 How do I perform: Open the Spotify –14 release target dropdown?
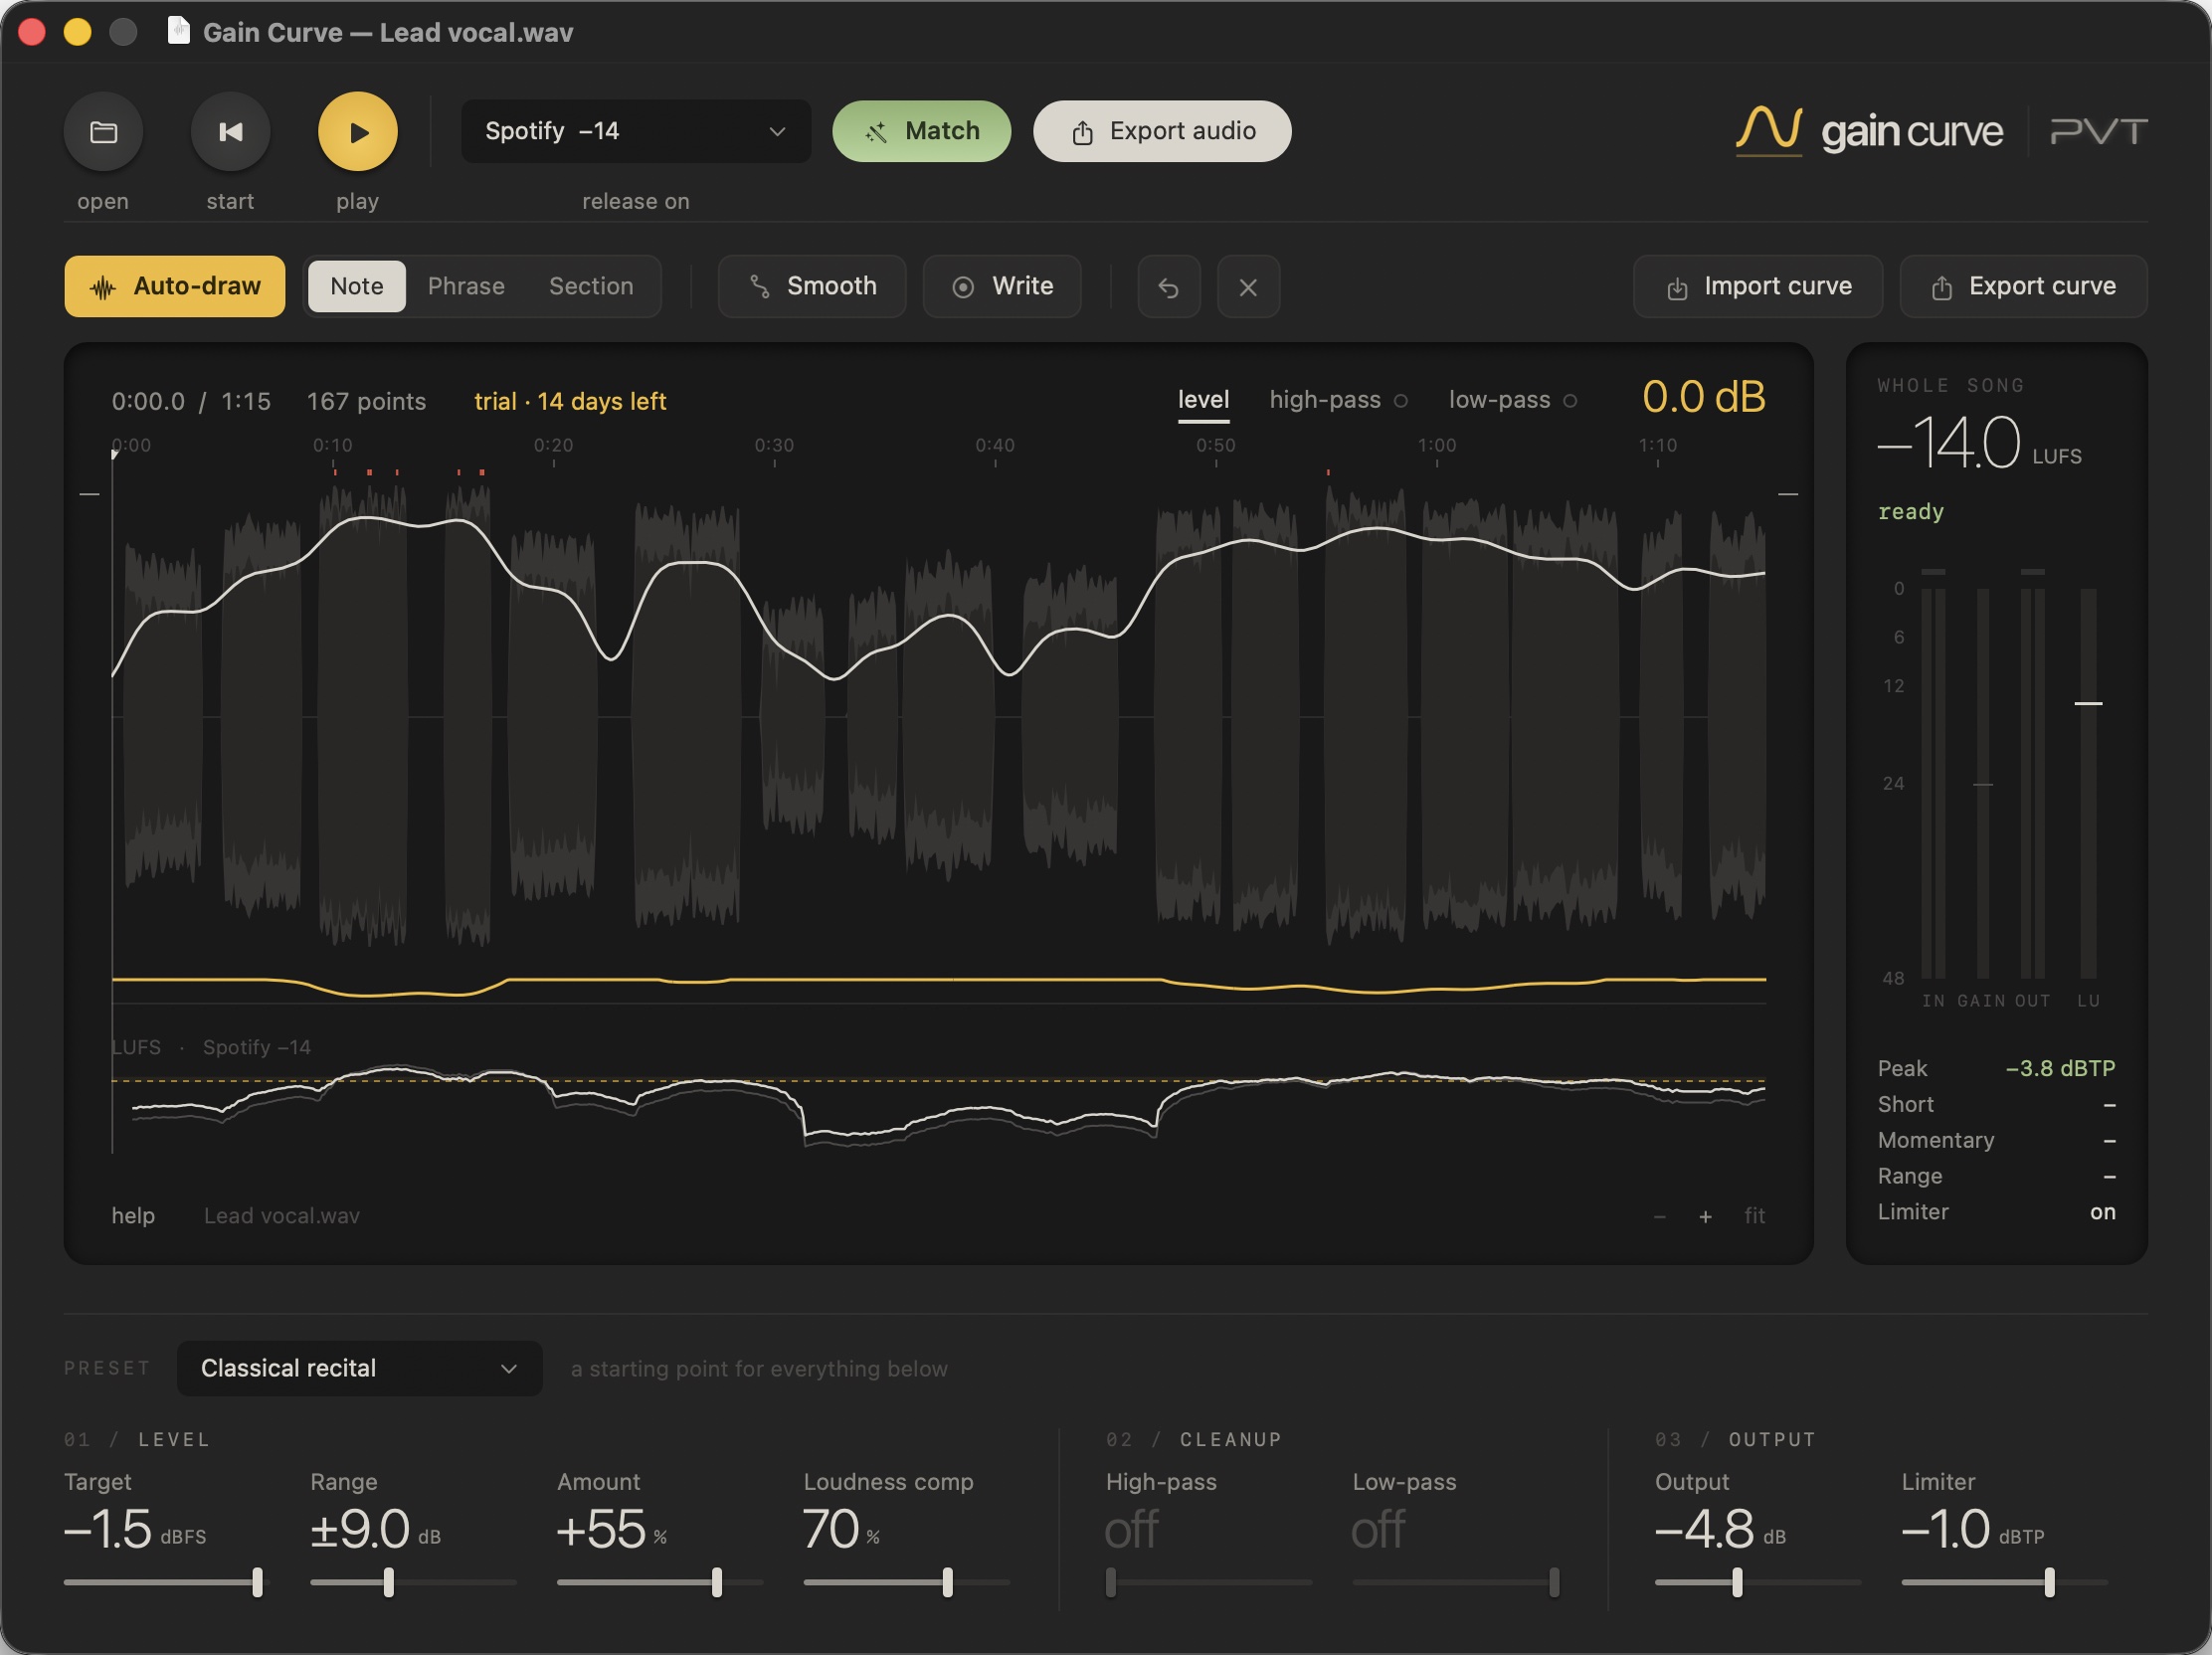point(636,131)
